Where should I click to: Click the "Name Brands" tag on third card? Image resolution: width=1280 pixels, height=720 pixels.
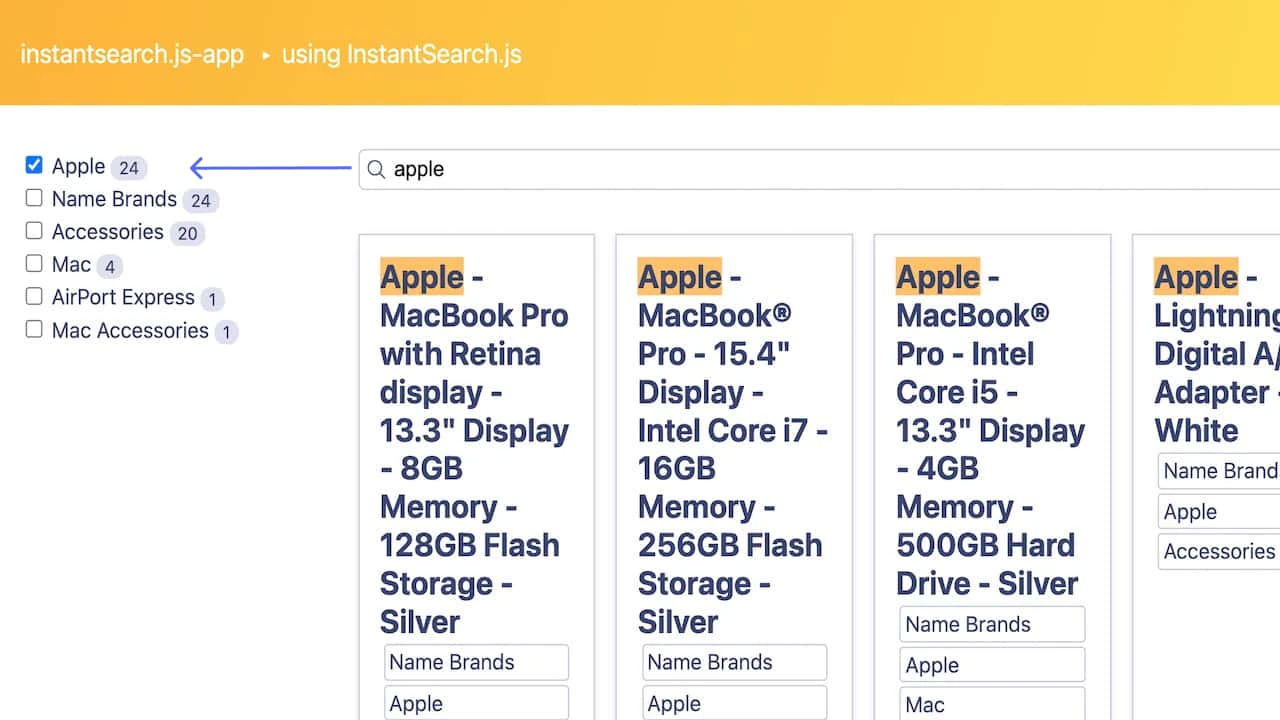[992, 624]
